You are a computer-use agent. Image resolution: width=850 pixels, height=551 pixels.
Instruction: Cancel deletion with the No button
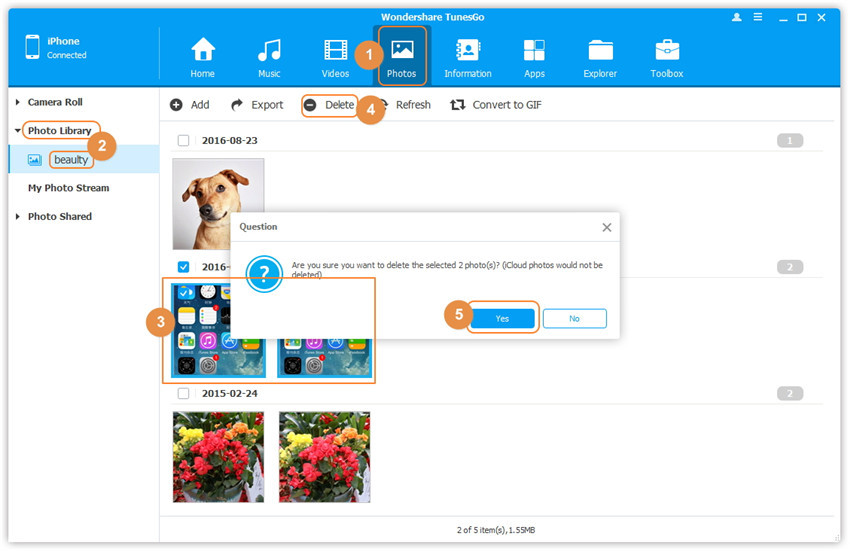point(574,318)
